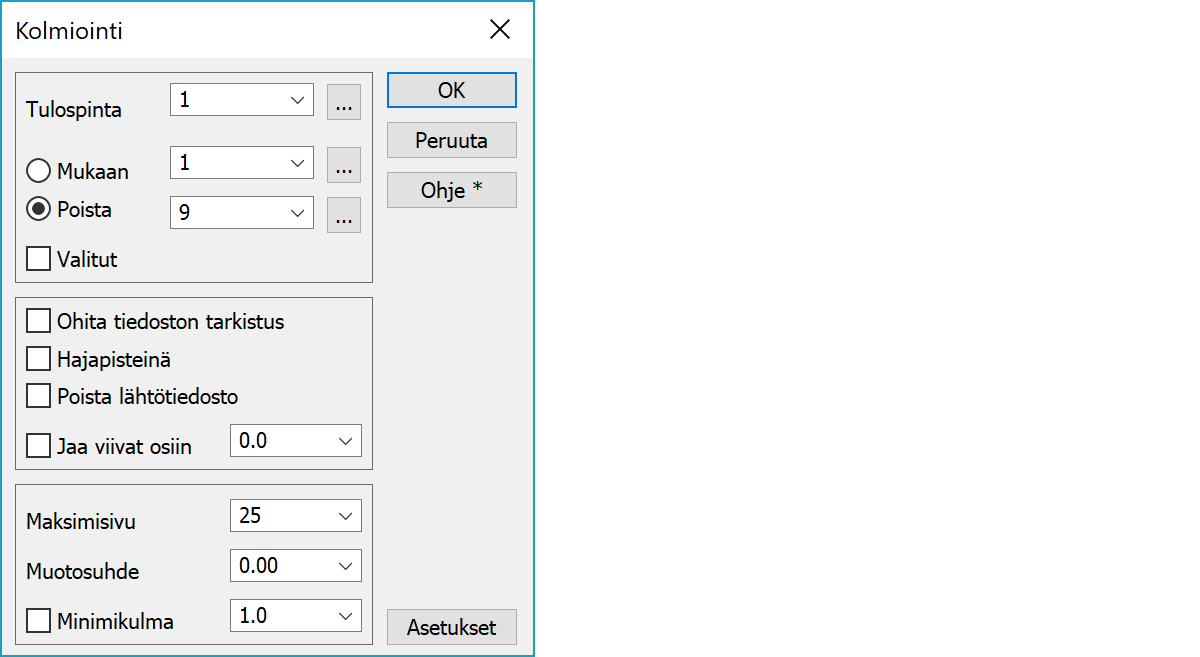This screenshot has width=1200, height=657.
Task: Expand the Minimikulma value dropdown
Action: coord(346,616)
